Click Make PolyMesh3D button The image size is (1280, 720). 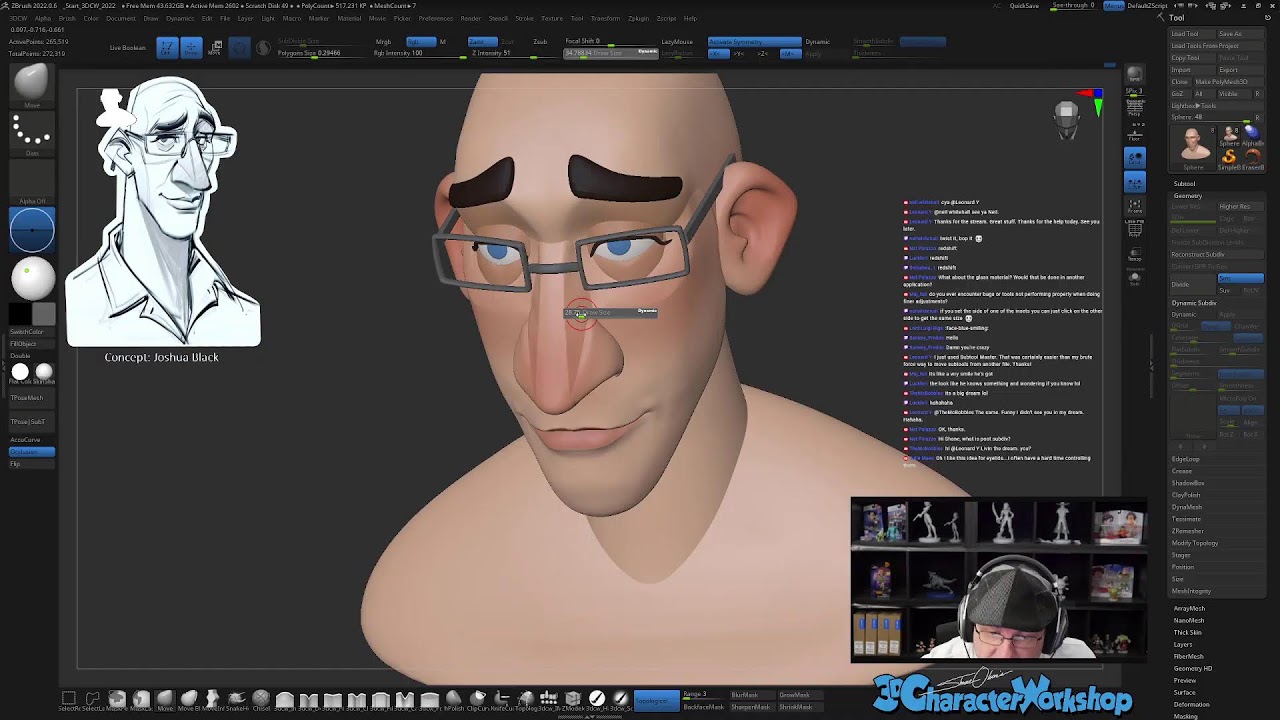coord(1230,82)
